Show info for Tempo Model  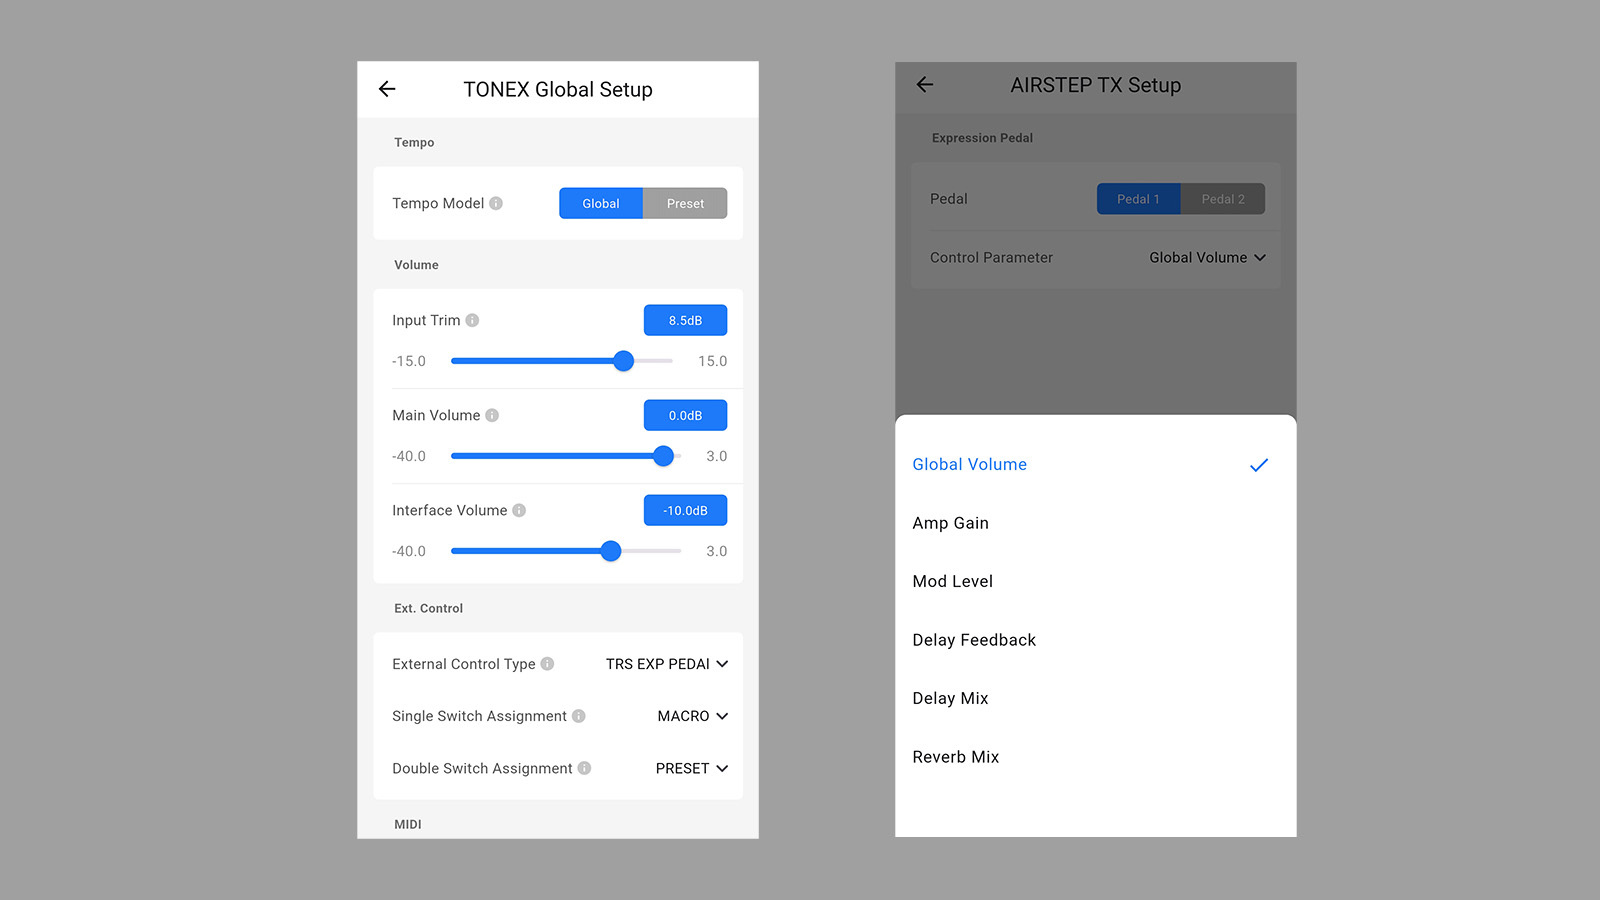(496, 203)
